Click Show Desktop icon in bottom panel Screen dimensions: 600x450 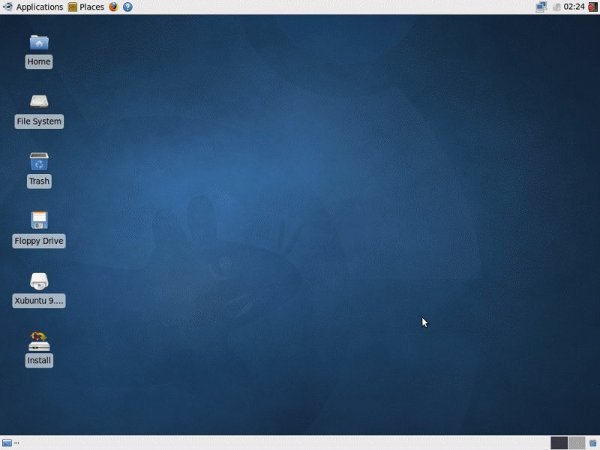pos(7,443)
